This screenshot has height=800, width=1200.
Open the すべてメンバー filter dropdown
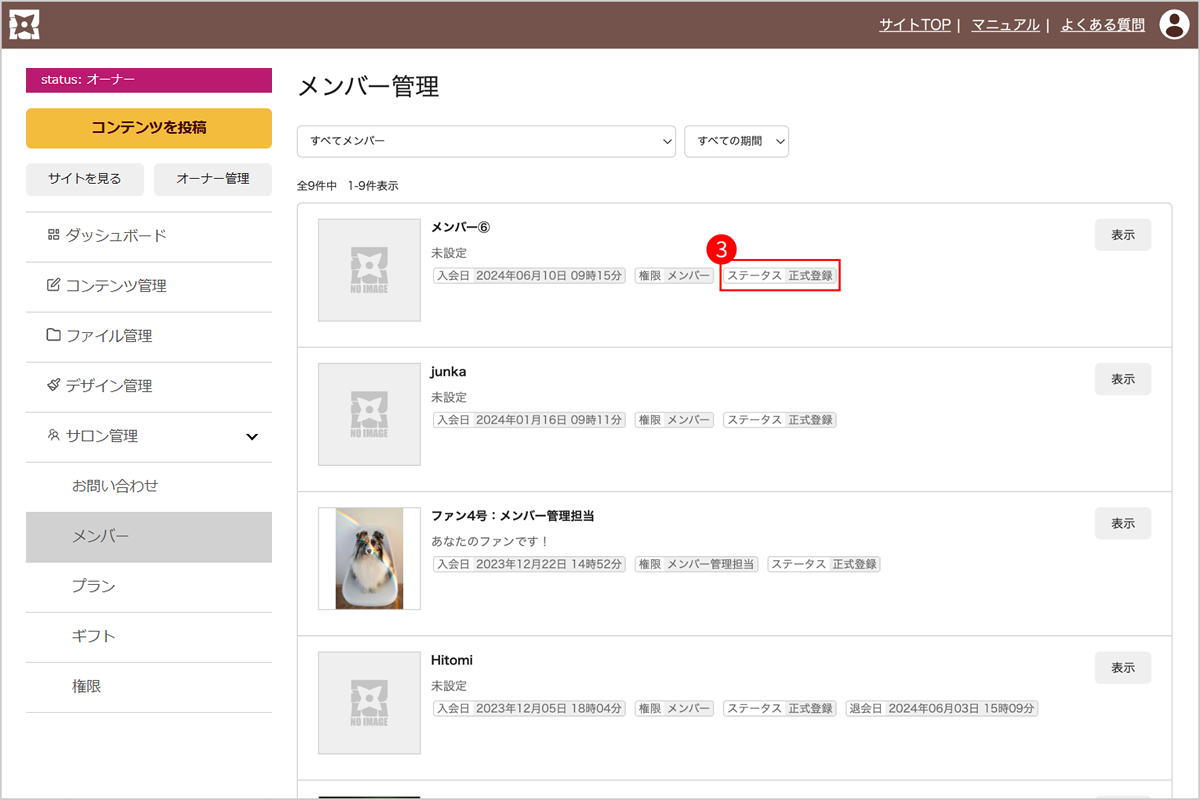click(x=486, y=141)
